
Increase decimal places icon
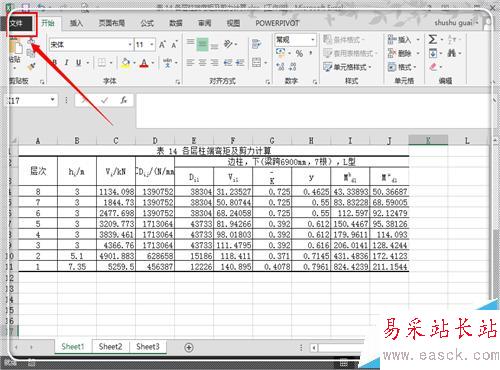pos(280,67)
